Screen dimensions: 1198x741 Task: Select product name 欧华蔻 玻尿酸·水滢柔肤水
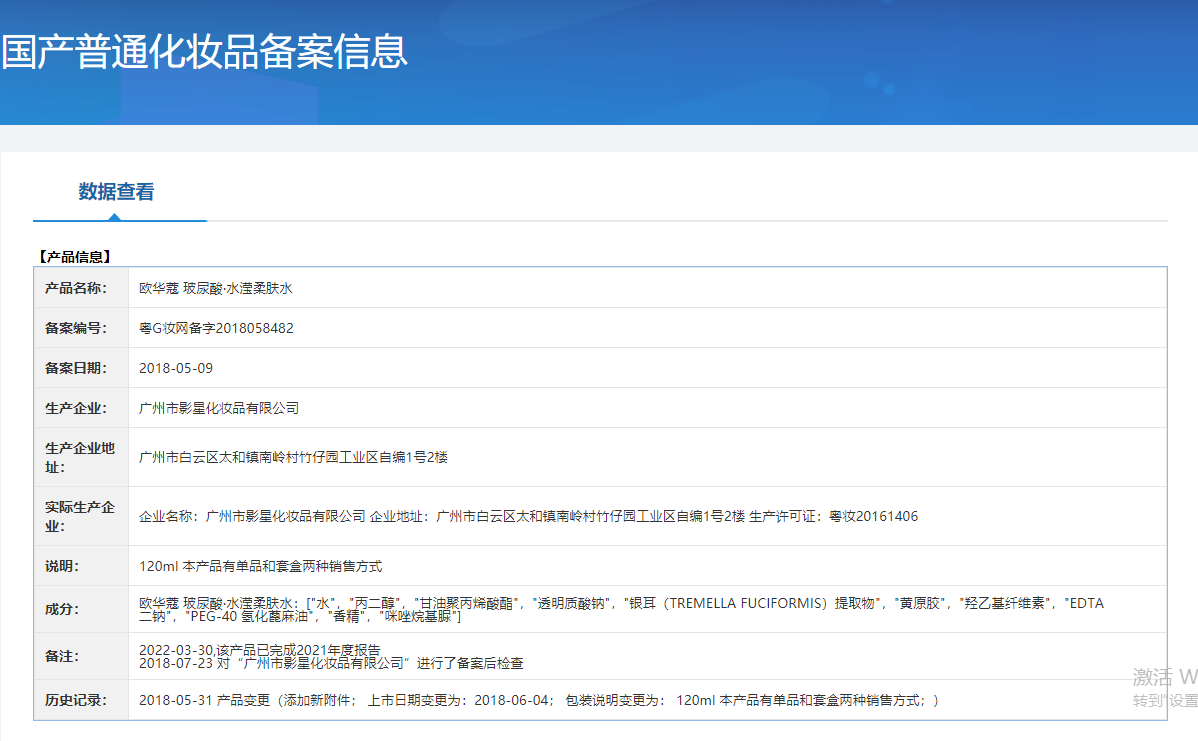215,289
